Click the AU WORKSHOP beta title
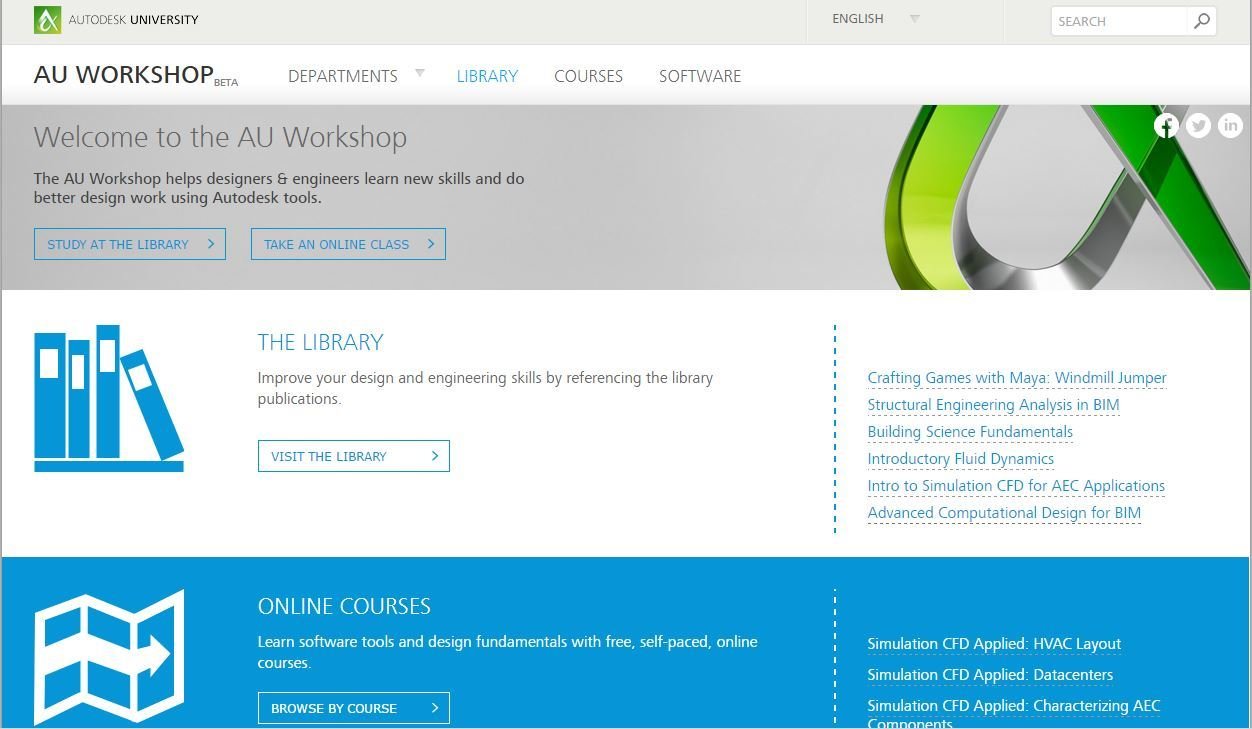This screenshot has height=729, width=1252. coord(136,76)
